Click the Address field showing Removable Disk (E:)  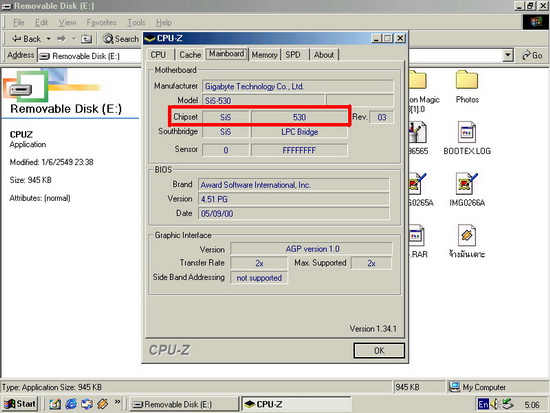coord(89,56)
